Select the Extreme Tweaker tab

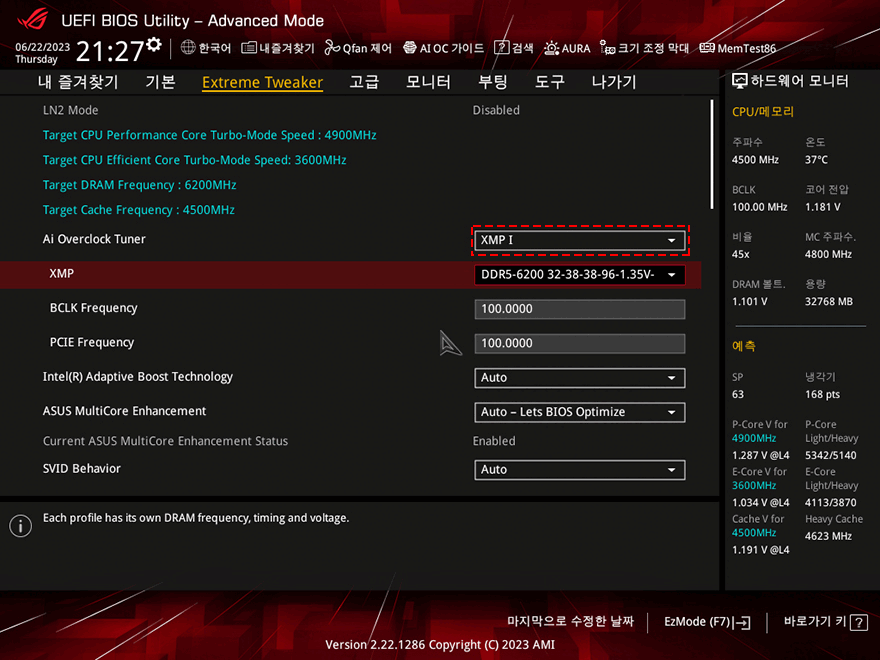coord(262,82)
